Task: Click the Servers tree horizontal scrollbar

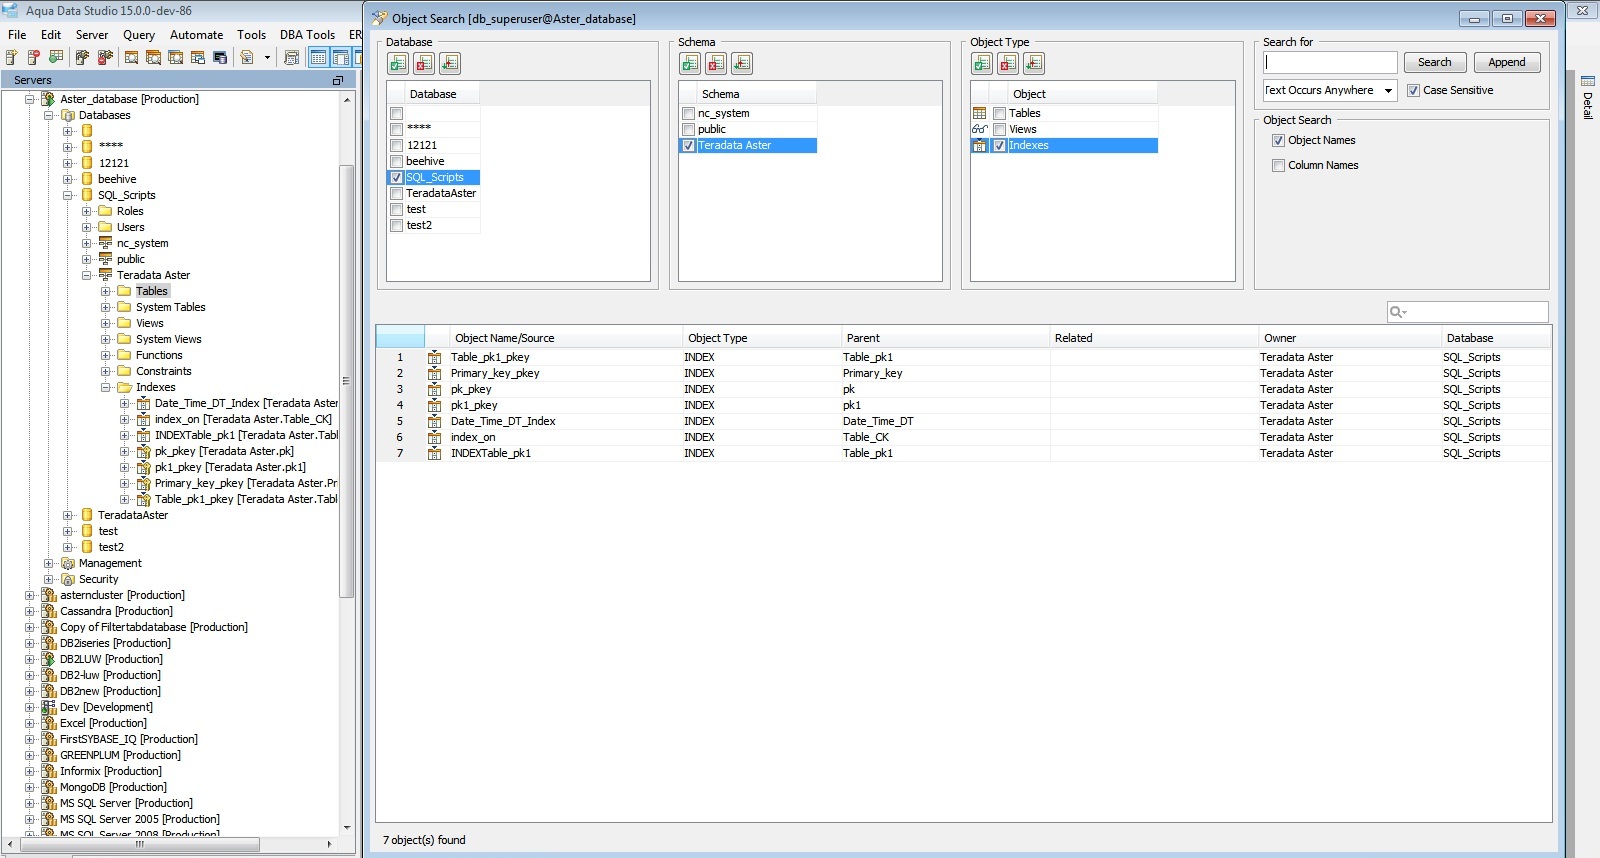Action: point(140,844)
